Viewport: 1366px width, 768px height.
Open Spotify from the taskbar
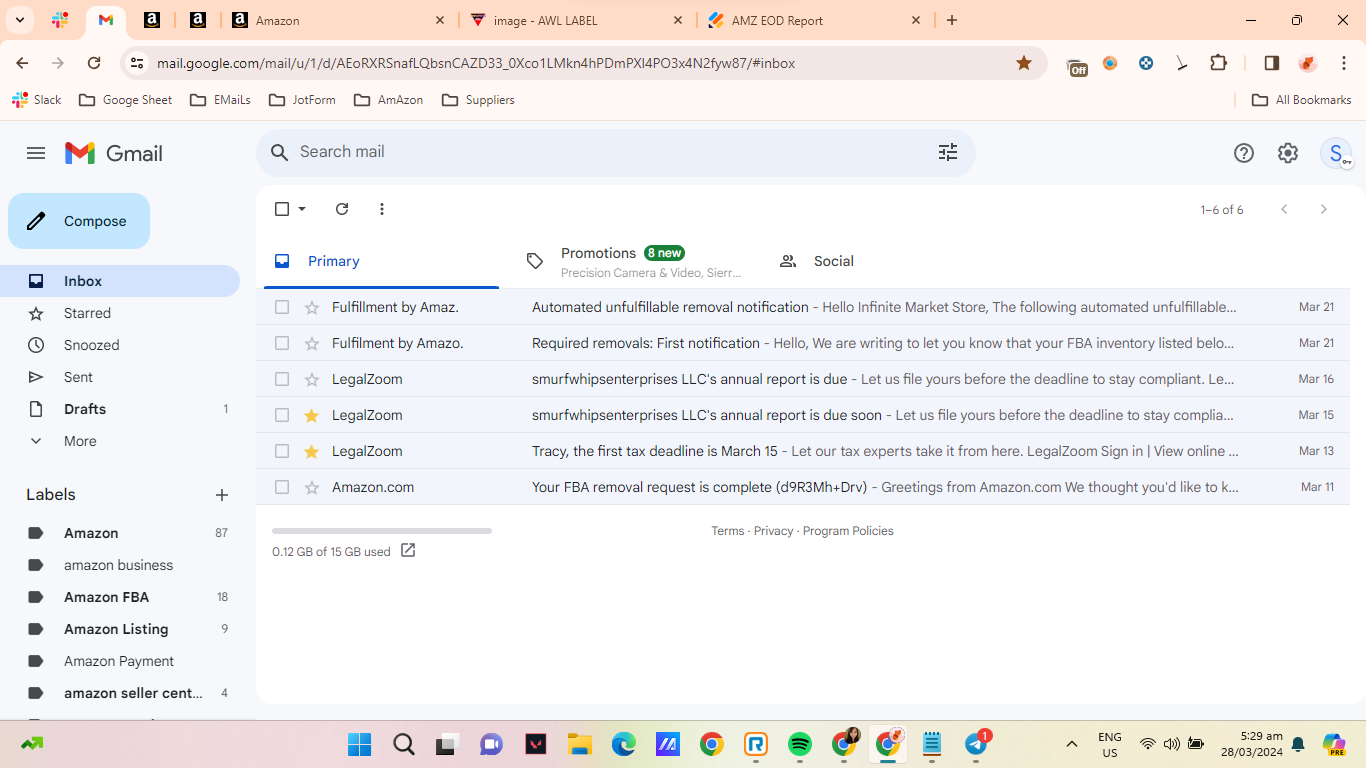click(x=799, y=744)
